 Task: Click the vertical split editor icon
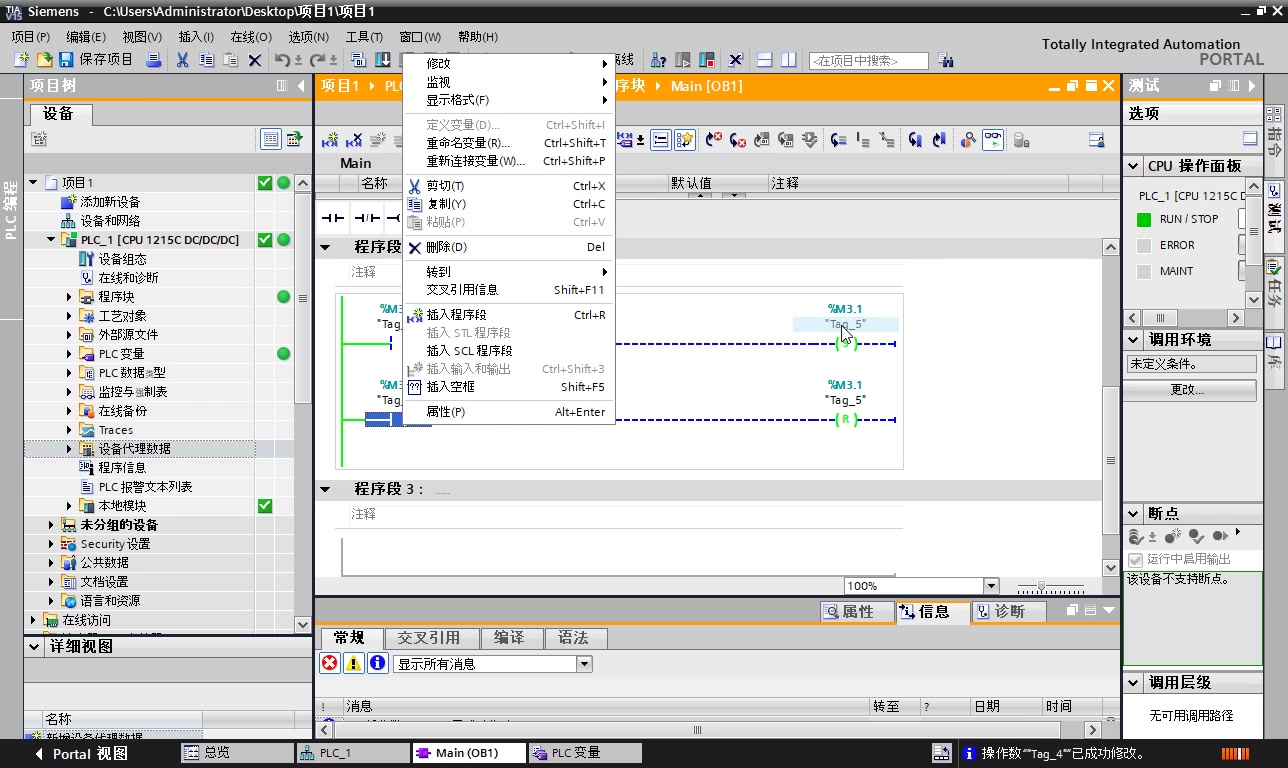(x=788, y=60)
